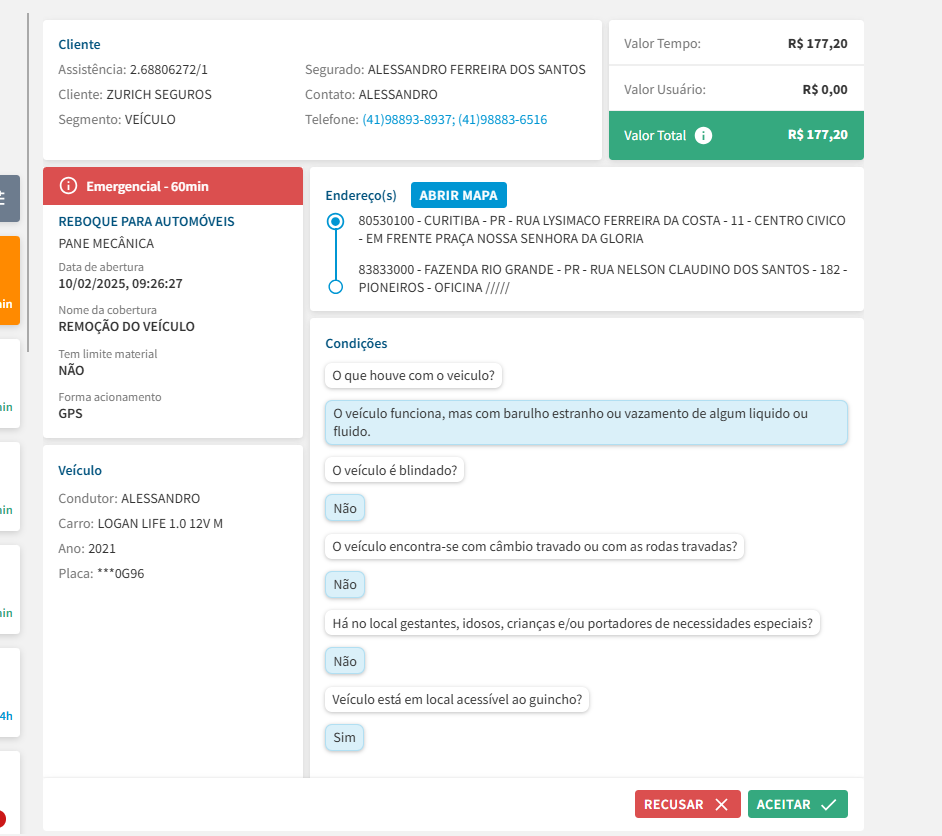Viewport: 942px width, 836px height.
Task: Open the gray list icon tab at left edge
Action: pos(9,198)
